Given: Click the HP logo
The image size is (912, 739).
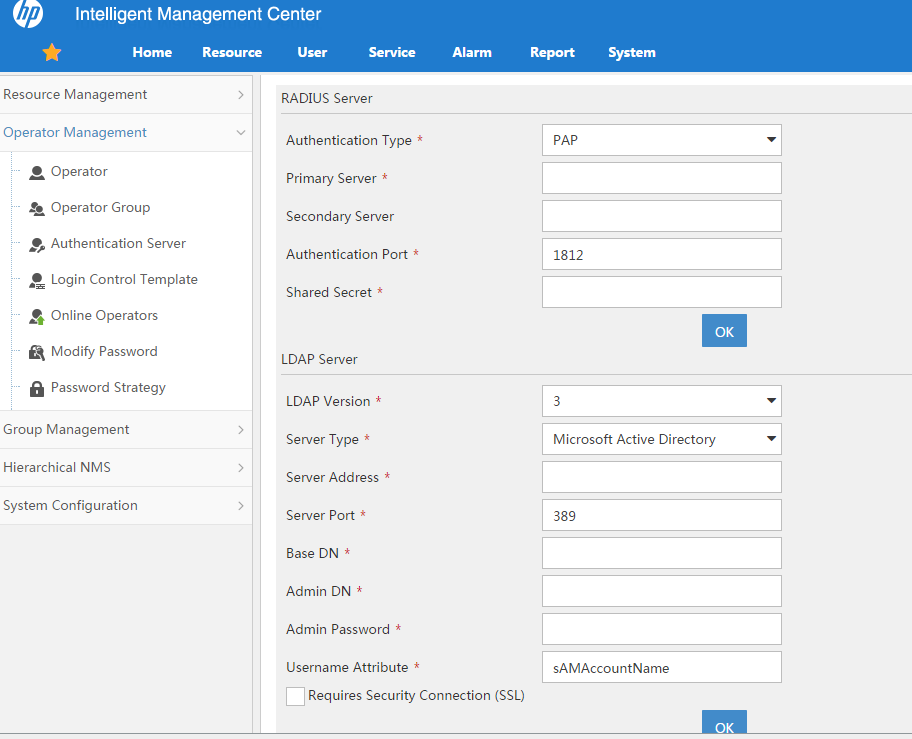Looking at the screenshot, I should pyautogui.click(x=27, y=15).
